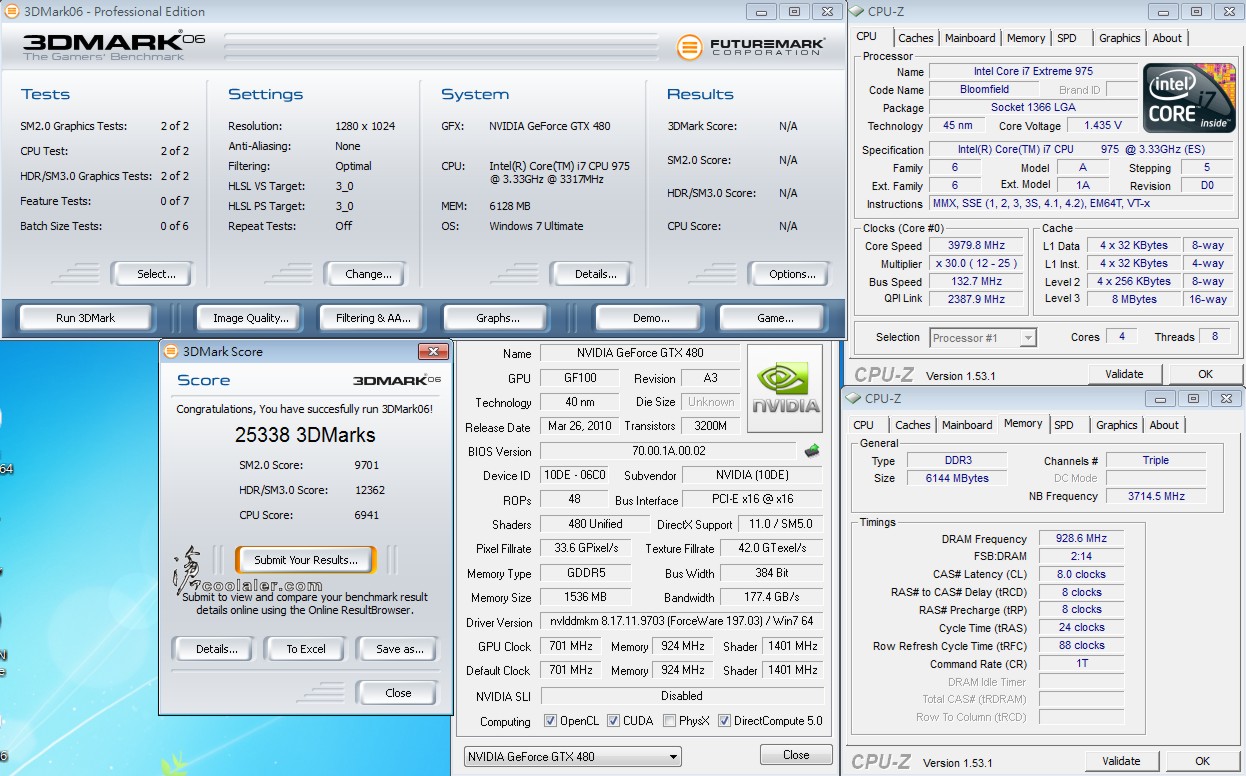Click Validate in CPU-Z memory window
This screenshot has height=776, width=1246.
click(1120, 761)
